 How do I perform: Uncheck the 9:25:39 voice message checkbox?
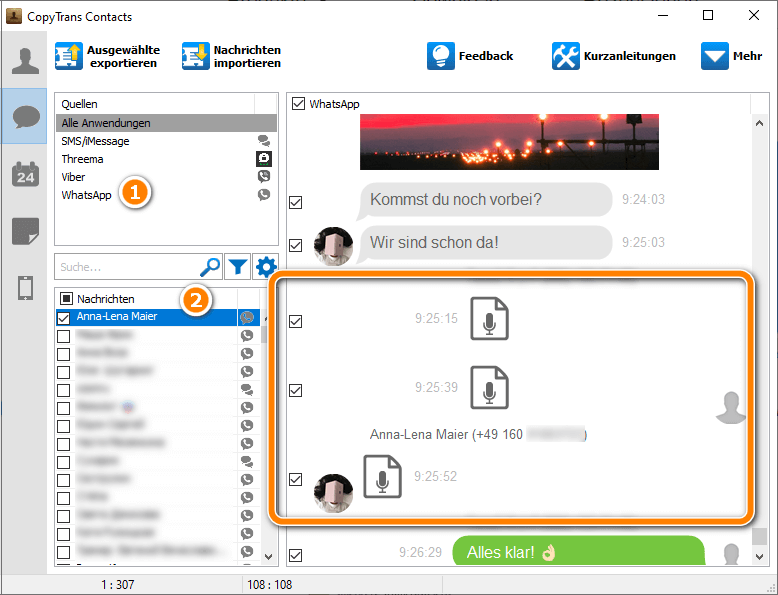tap(296, 391)
